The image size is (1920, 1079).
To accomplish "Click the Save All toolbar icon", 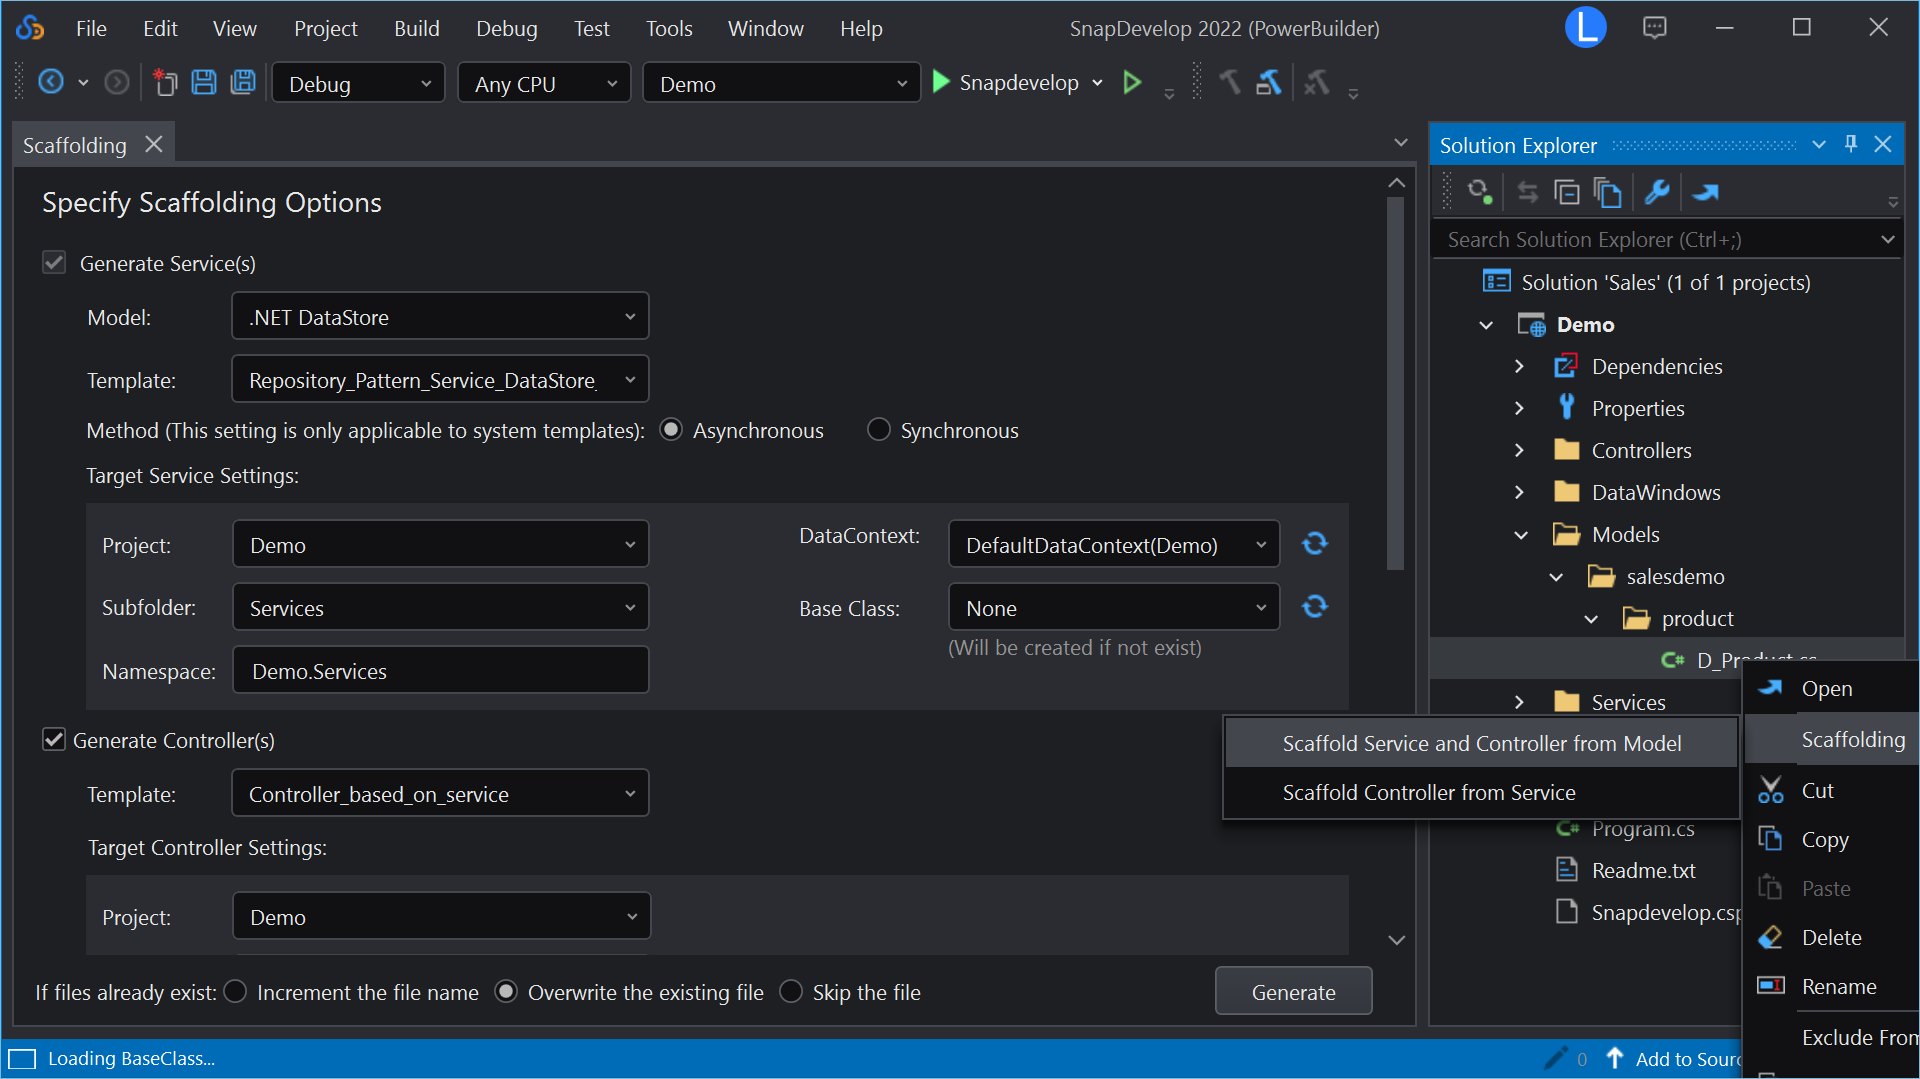I will point(243,82).
